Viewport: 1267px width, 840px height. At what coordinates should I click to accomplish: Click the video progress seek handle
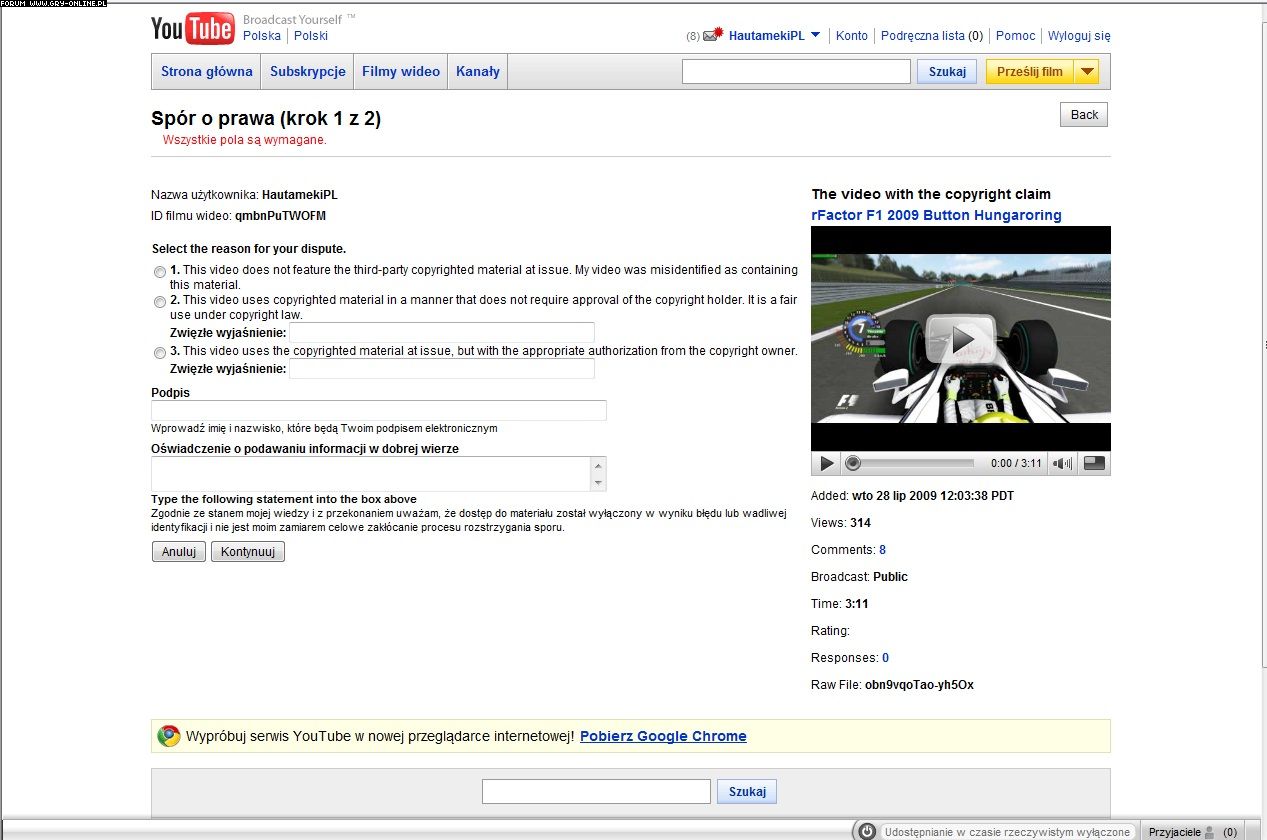(853, 463)
